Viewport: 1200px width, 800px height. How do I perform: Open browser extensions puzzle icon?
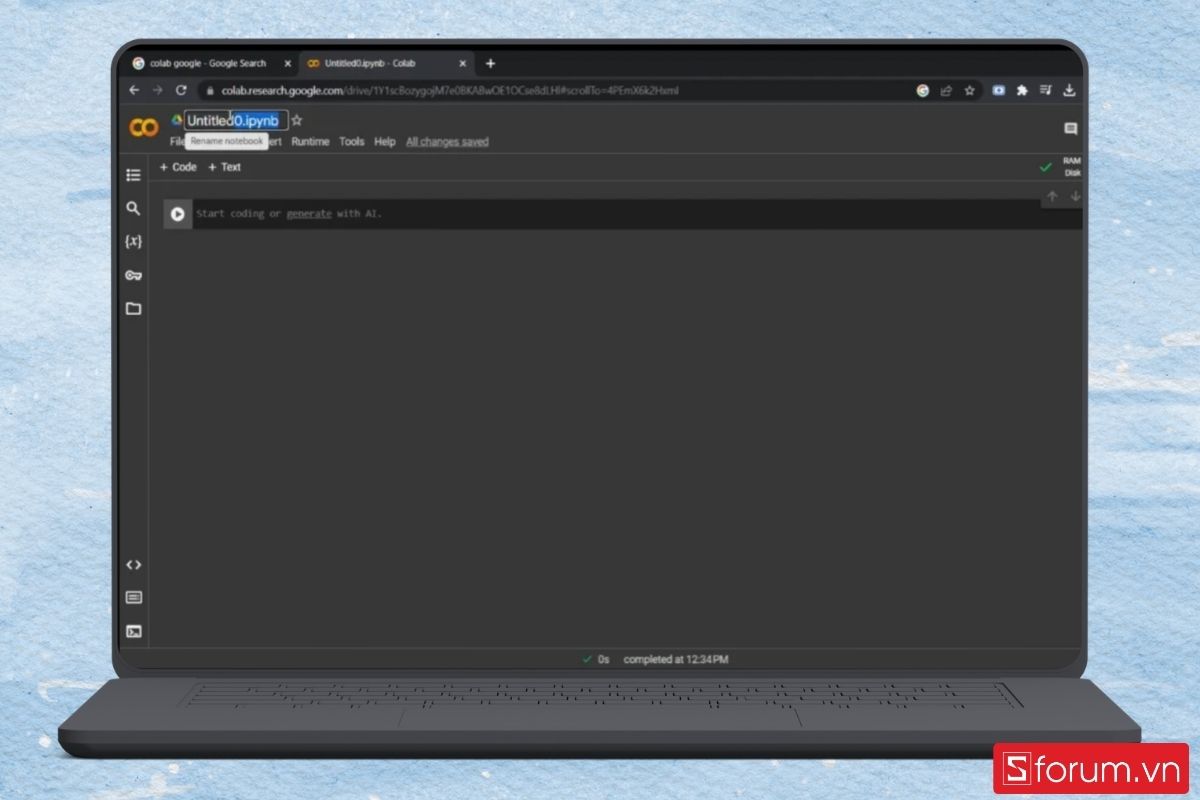(1022, 90)
